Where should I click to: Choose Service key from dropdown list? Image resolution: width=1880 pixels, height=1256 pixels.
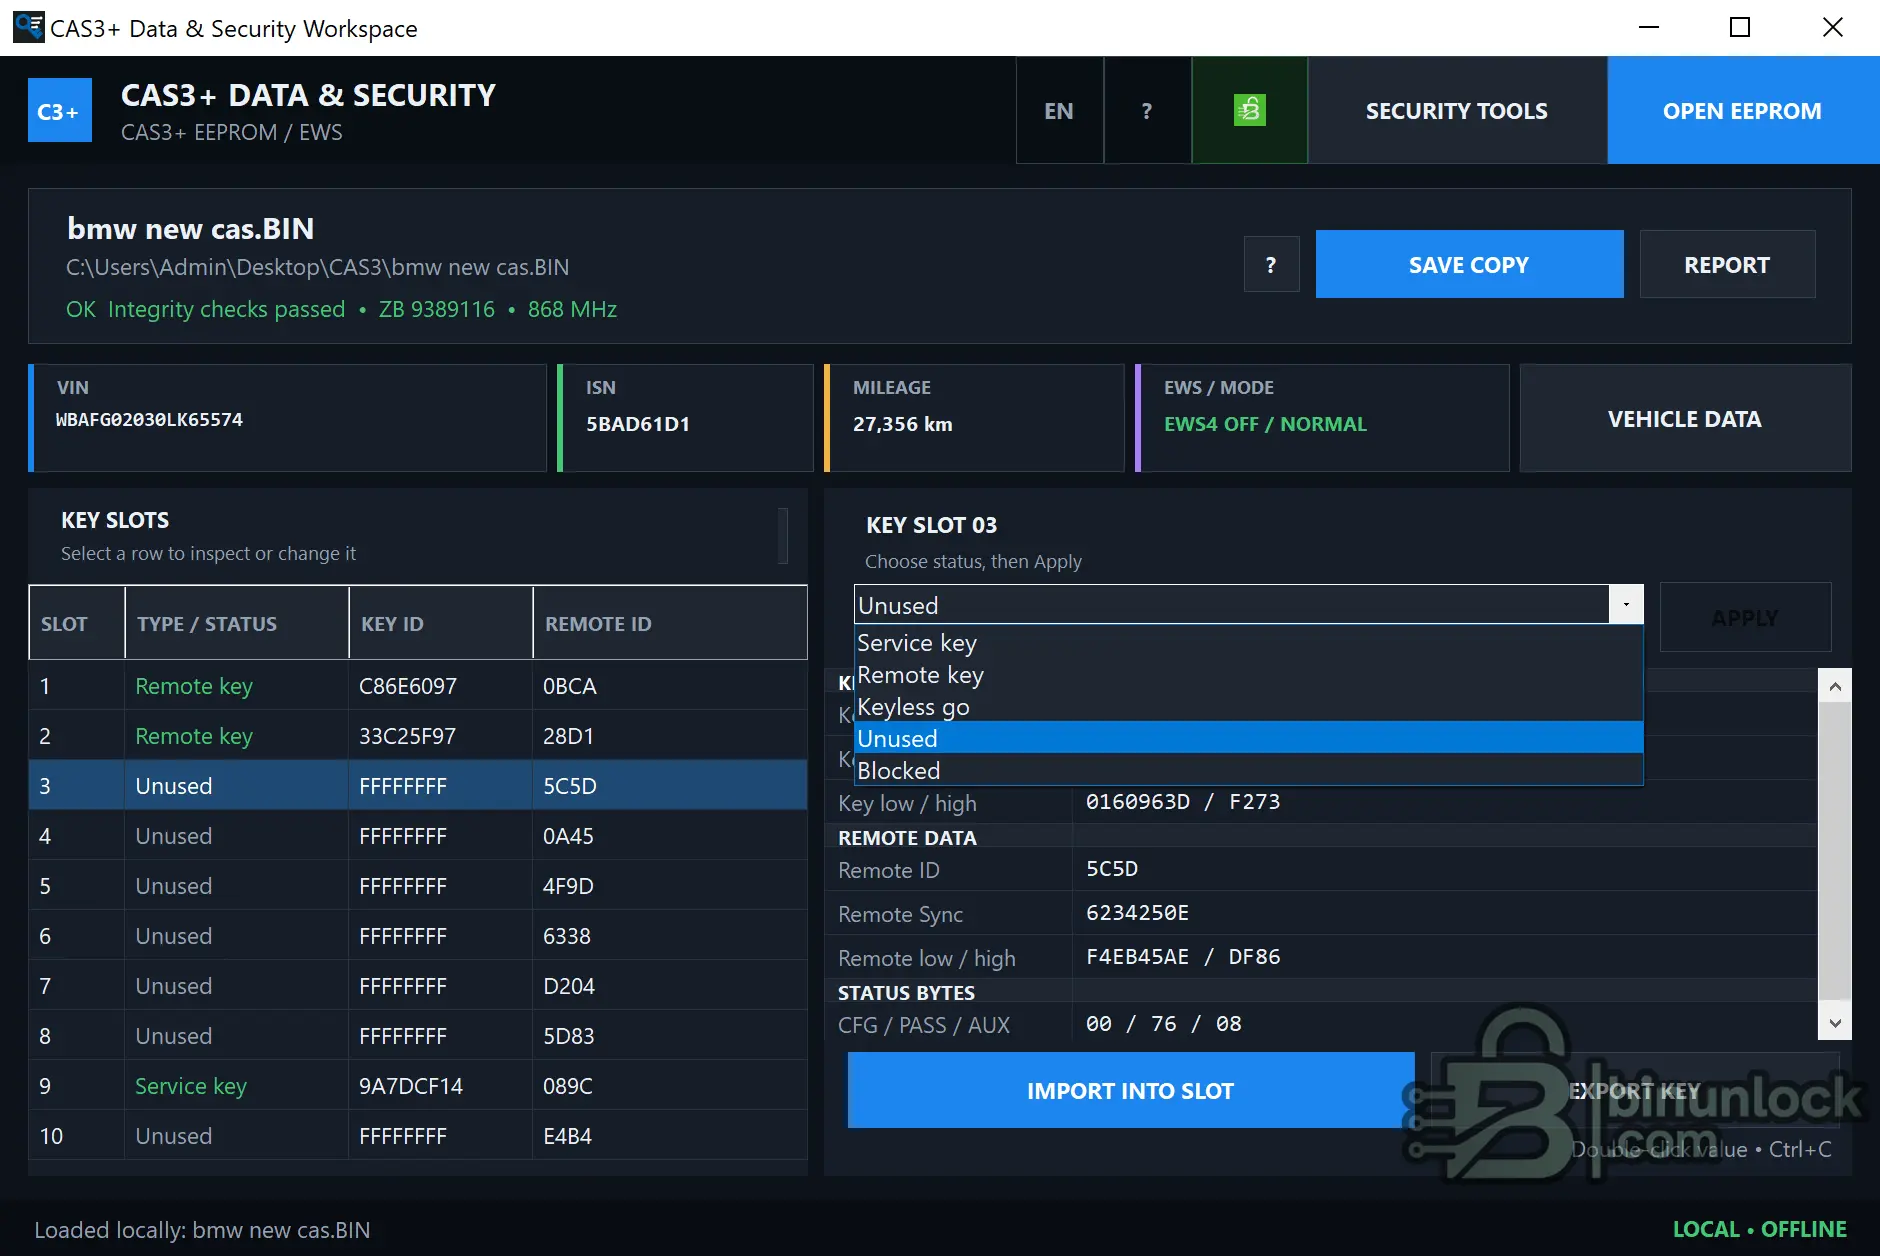pos(1249,643)
